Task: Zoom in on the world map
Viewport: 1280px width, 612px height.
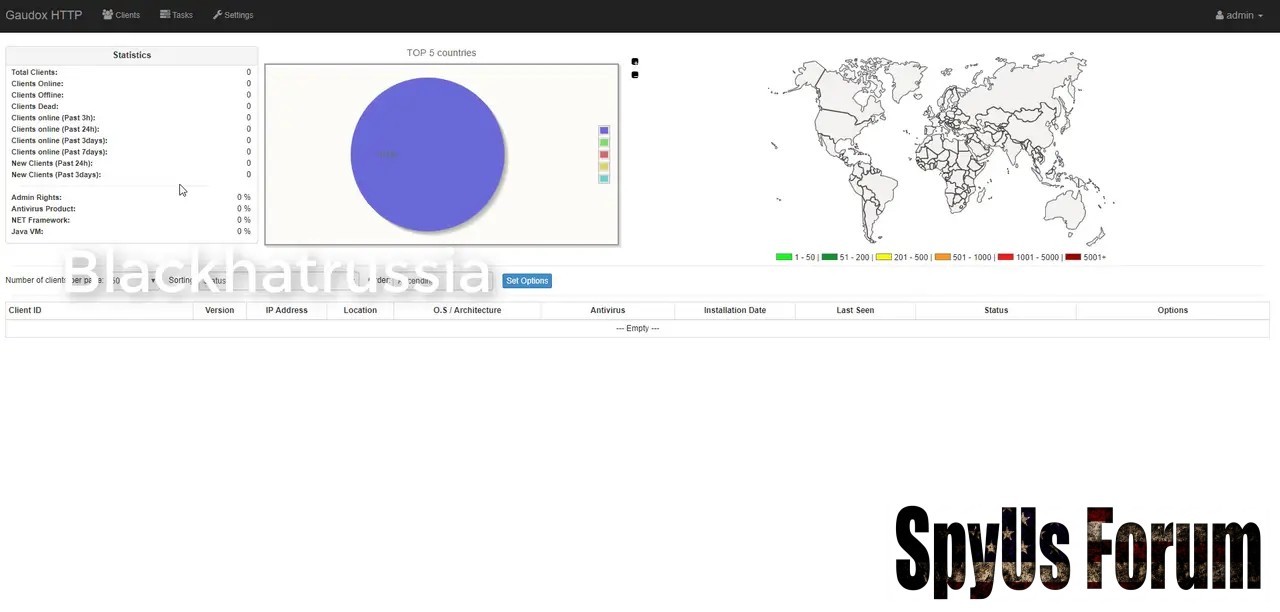Action: point(634,62)
